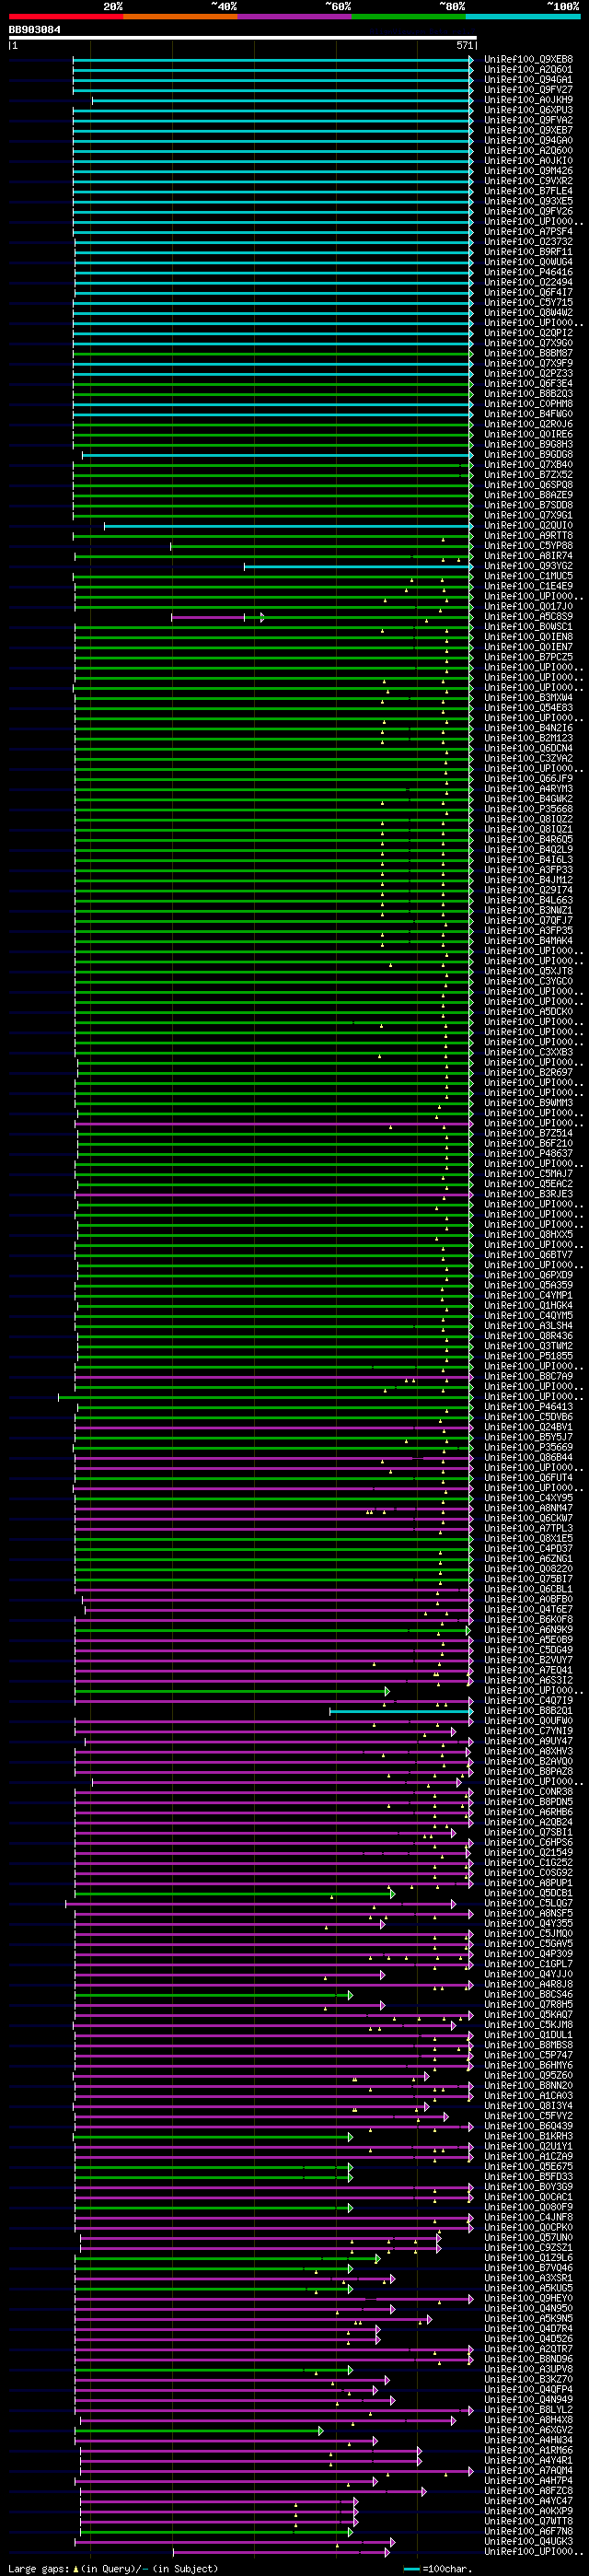The image size is (589, 2576).
Task: Select the UniRef100_B8BN87 label
Action: tap(529, 353)
